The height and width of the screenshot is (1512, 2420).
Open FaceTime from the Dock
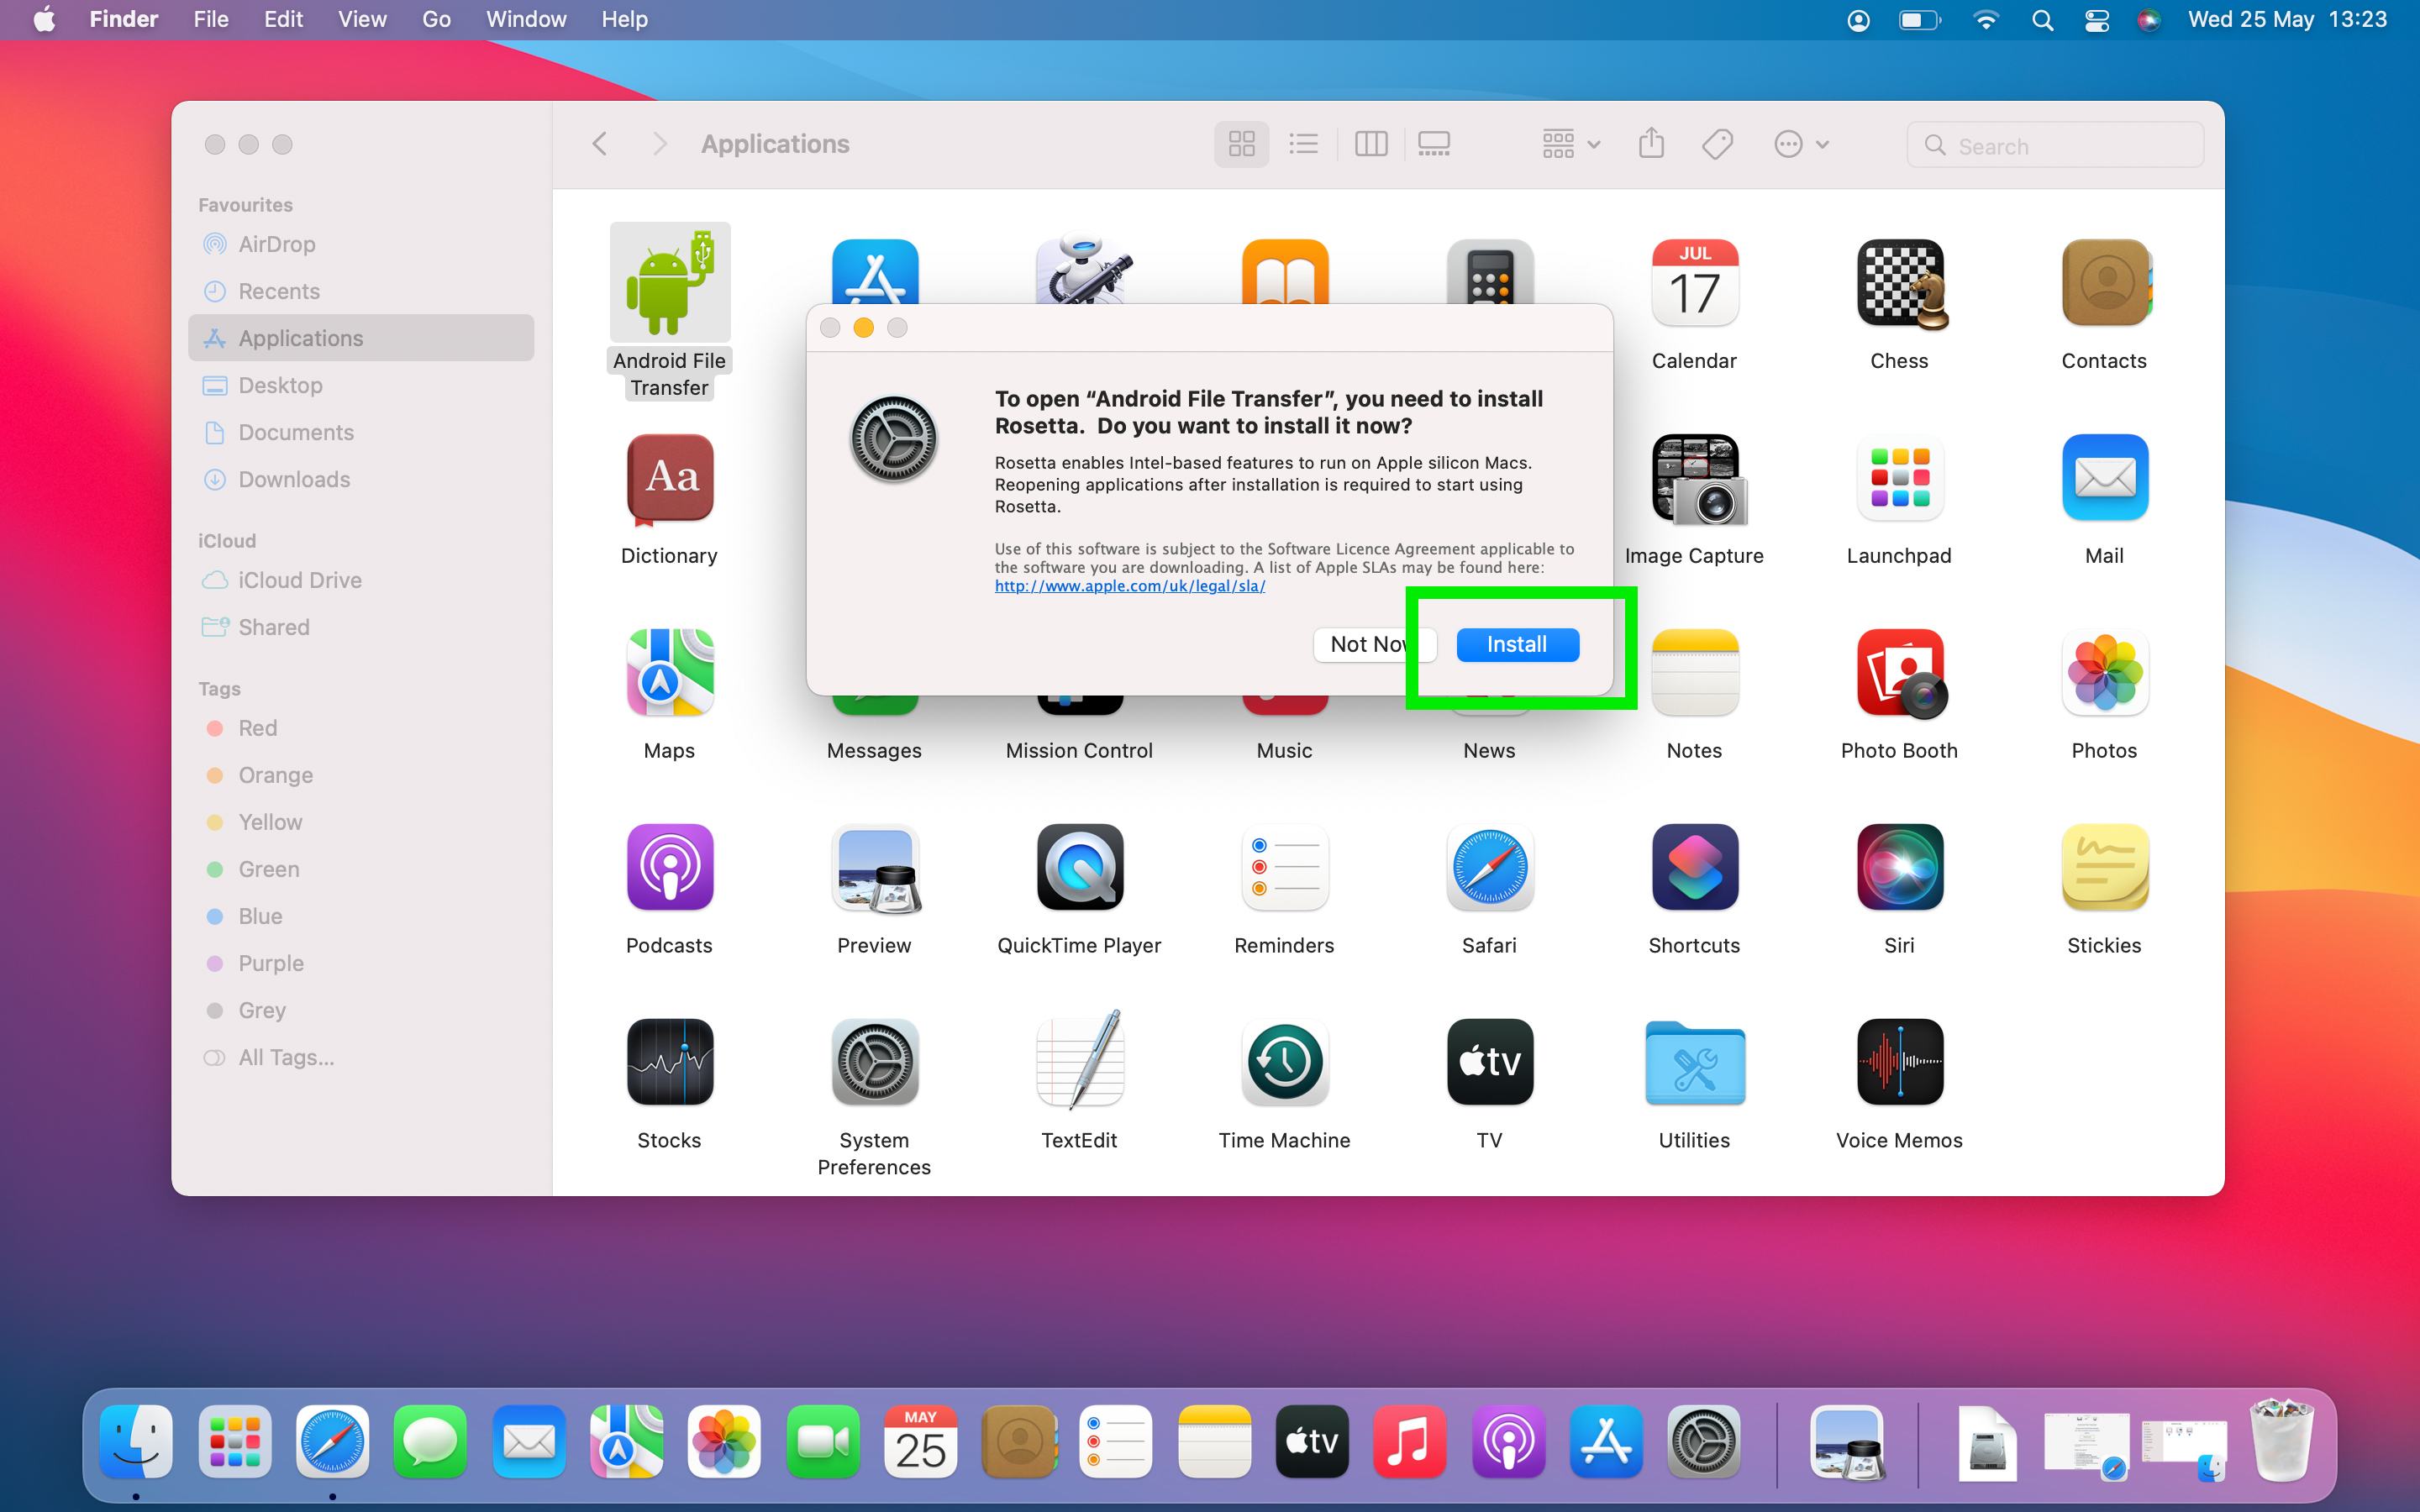pos(822,1442)
